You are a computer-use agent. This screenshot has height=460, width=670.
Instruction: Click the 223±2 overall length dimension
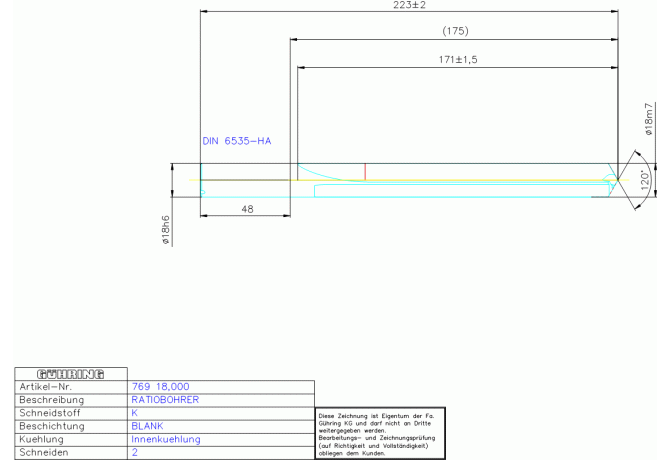pos(409,6)
